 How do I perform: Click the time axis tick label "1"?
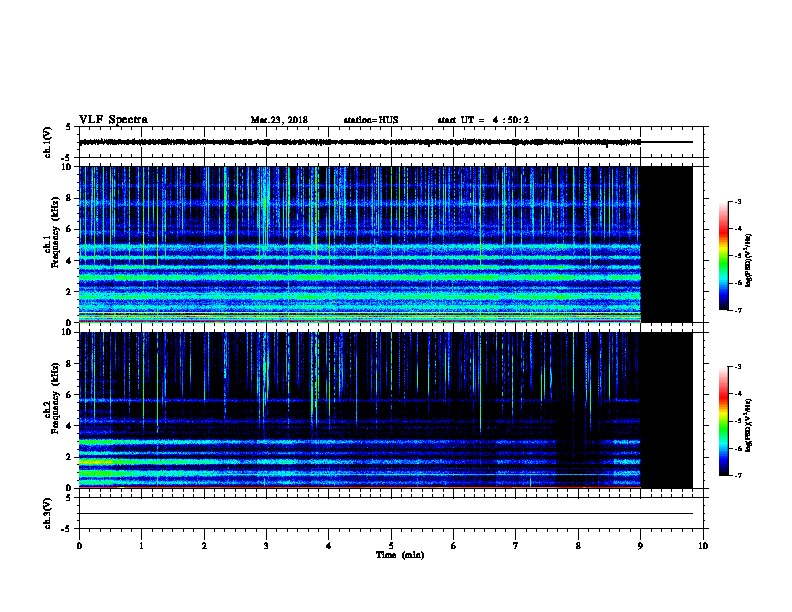(141, 546)
